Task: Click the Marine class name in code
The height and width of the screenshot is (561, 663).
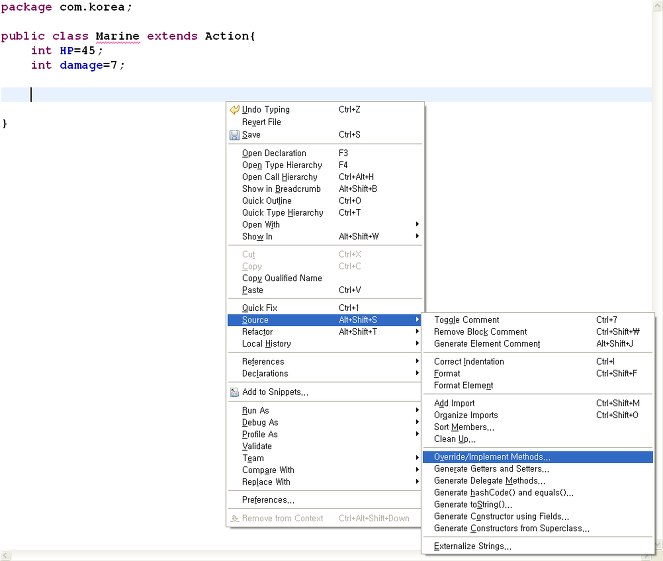Action: 118,36
